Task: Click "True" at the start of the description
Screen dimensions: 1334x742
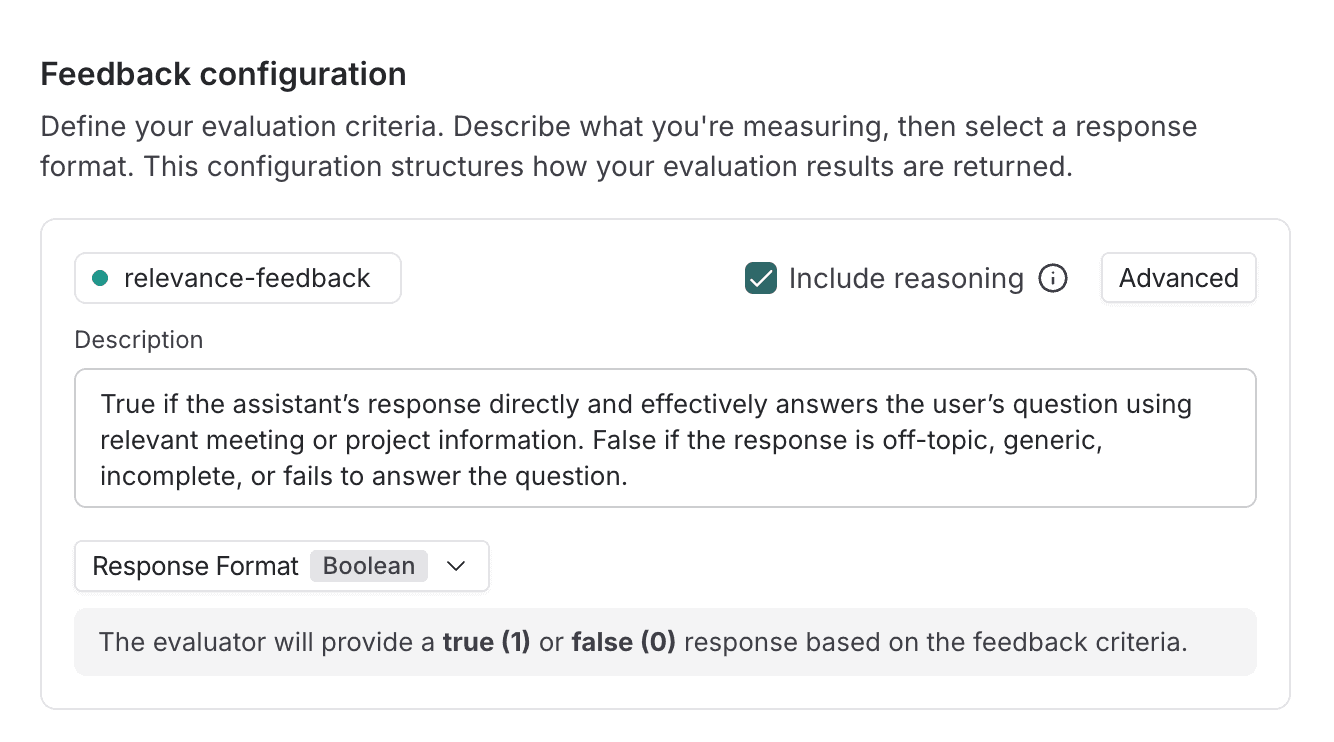Action: click(126, 405)
